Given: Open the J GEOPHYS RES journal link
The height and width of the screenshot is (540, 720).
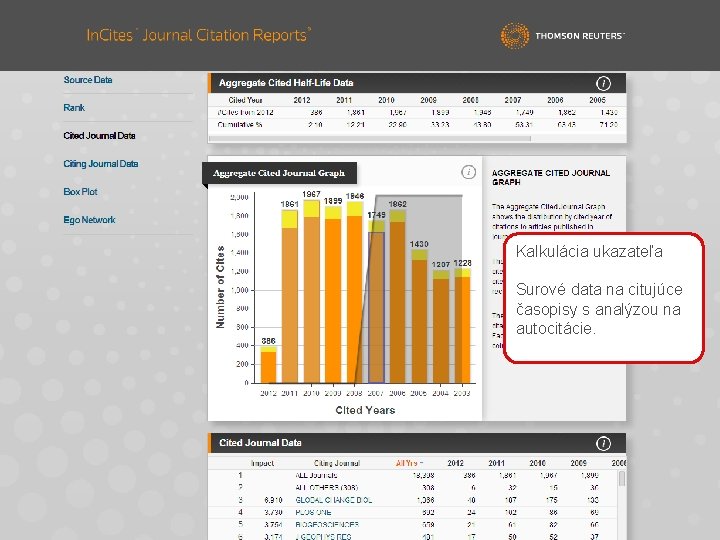Looking at the screenshot, I should coord(323,536).
